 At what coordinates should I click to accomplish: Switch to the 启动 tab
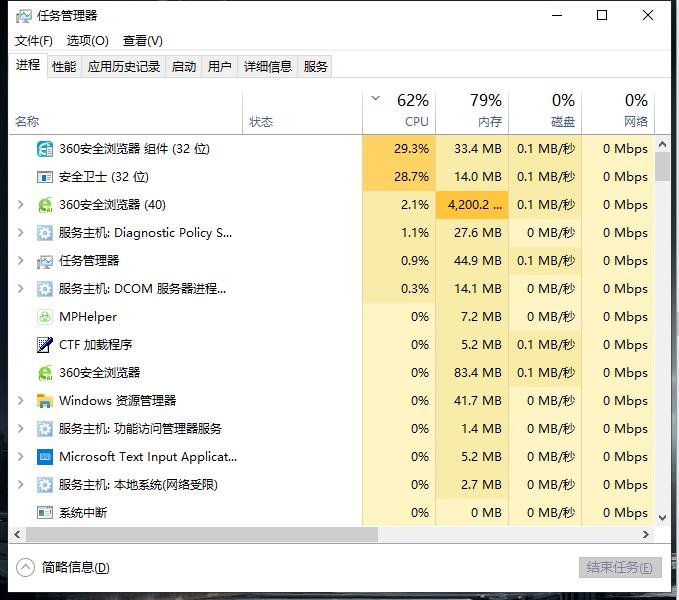click(184, 67)
